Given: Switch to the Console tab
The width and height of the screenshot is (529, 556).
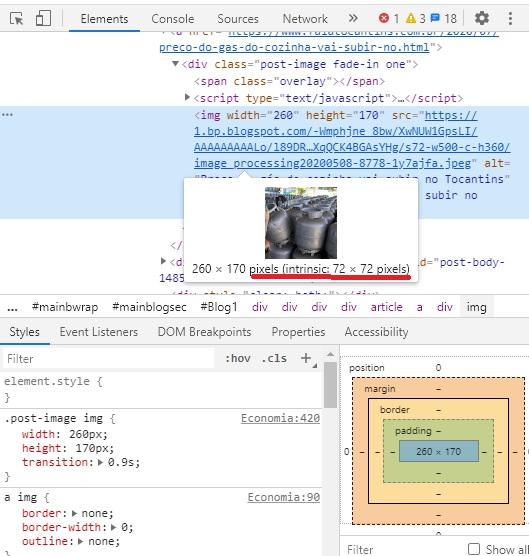Looking at the screenshot, I should [x=173, y=19].
